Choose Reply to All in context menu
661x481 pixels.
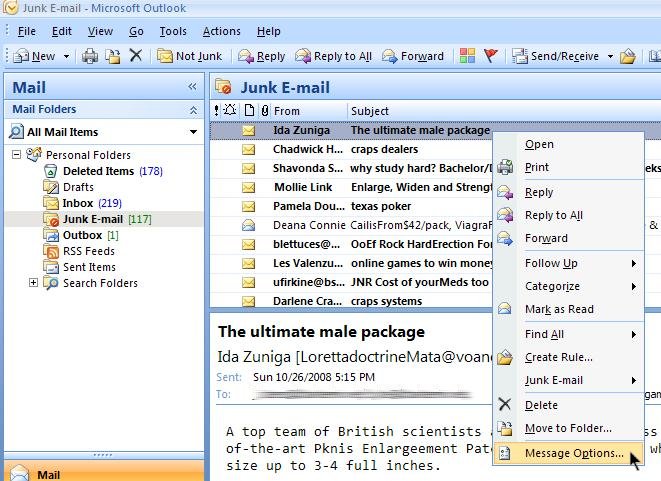coord(569,215)
